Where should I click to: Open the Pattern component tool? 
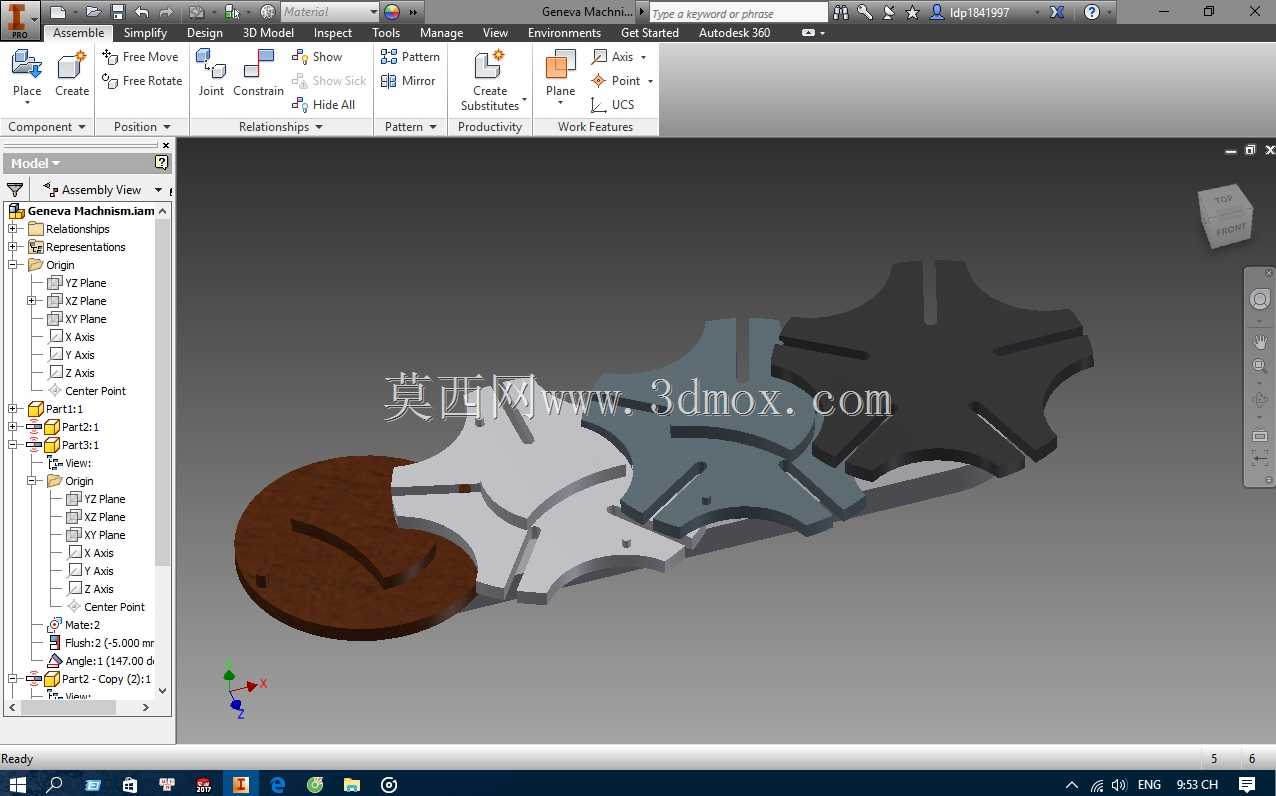click(x=410, y=57)
